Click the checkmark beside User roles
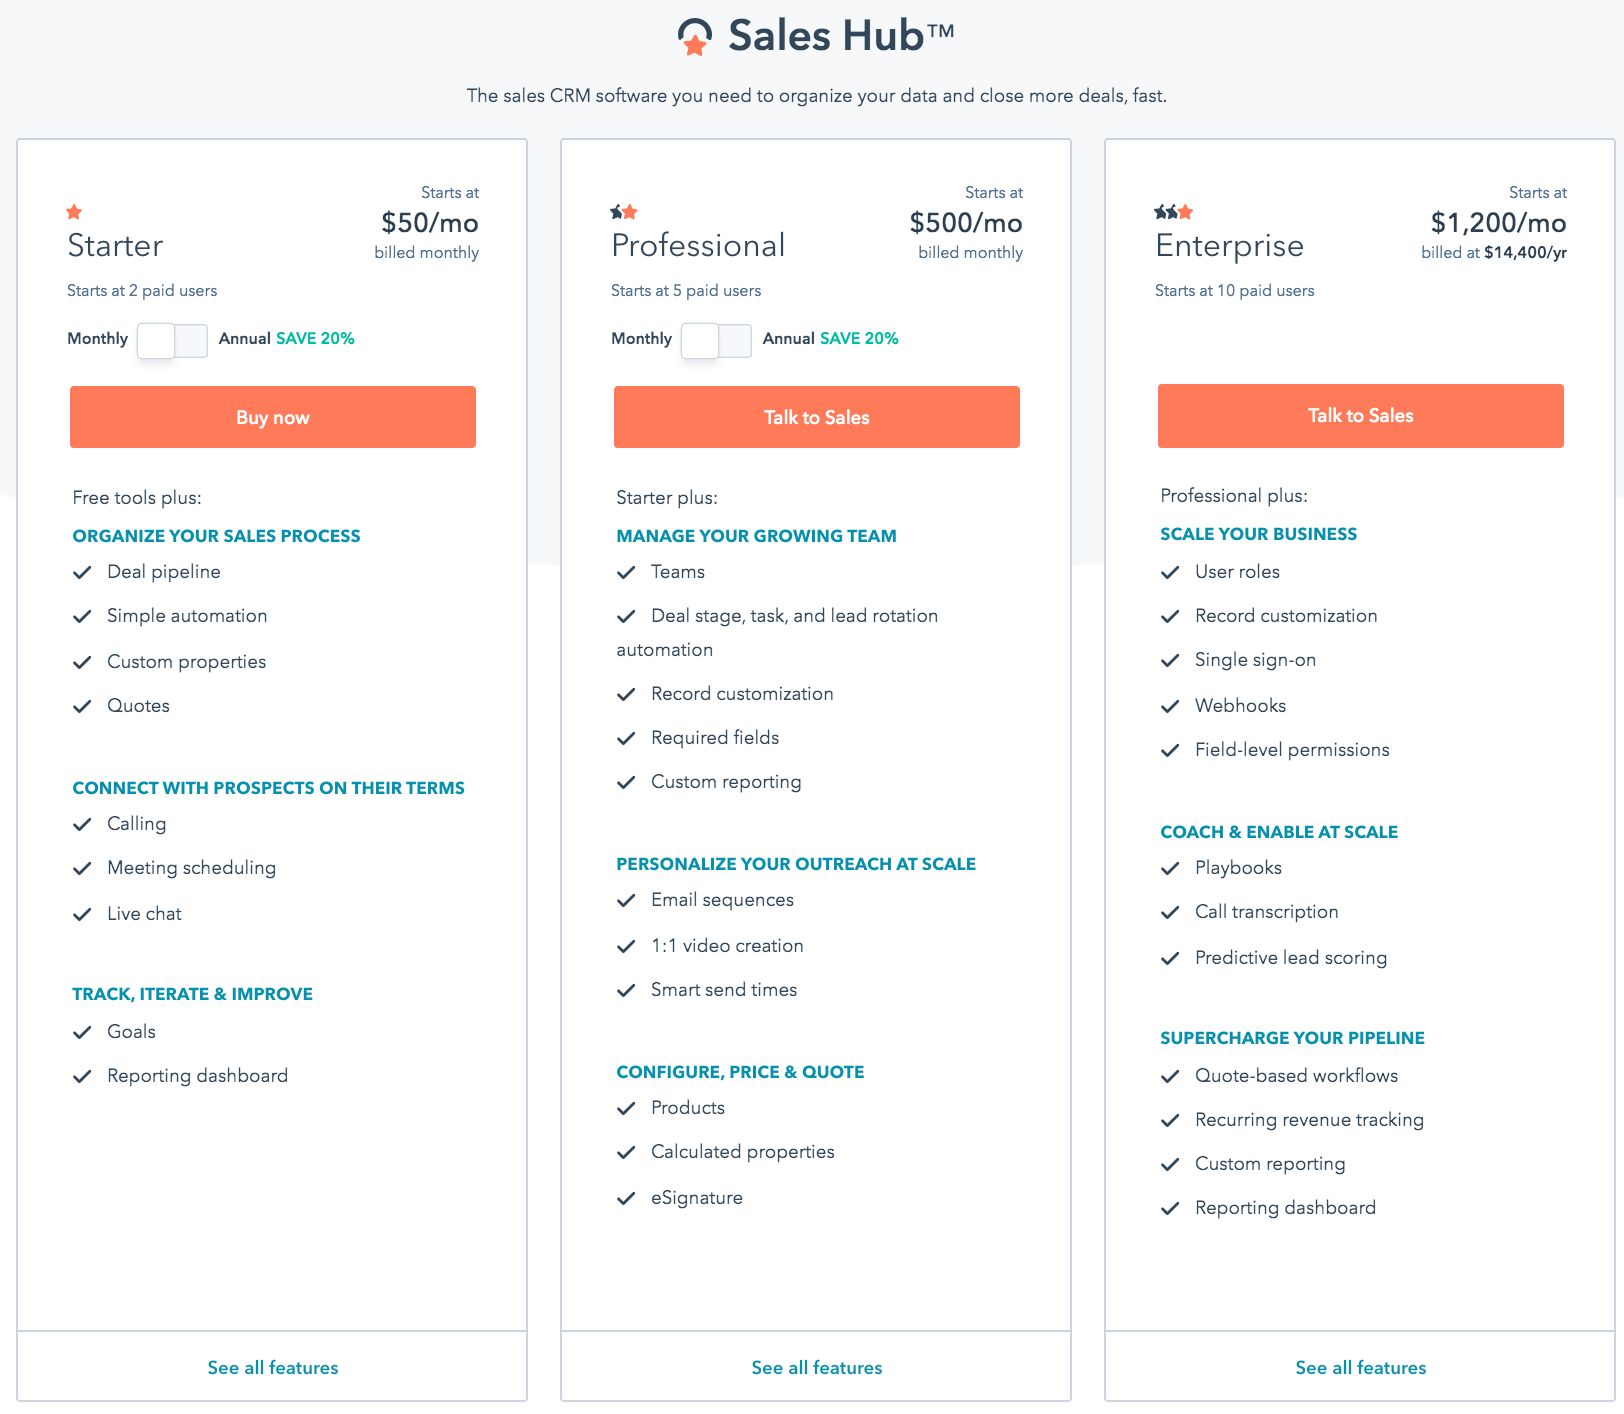1624x1414 pixels. point(1170,573)
